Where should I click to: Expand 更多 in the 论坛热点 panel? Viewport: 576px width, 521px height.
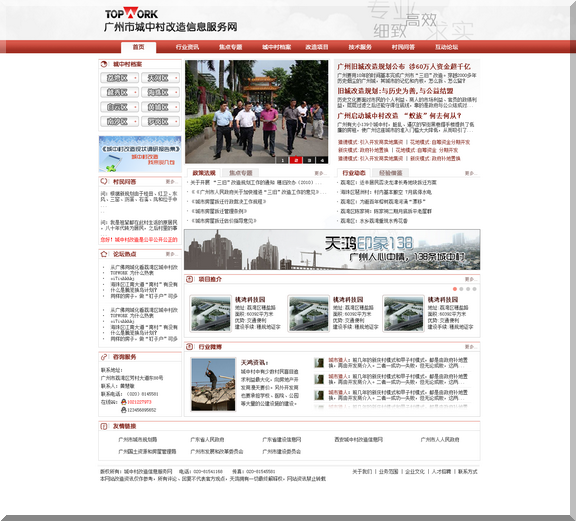pyautogui.click(x=171, y=254)
